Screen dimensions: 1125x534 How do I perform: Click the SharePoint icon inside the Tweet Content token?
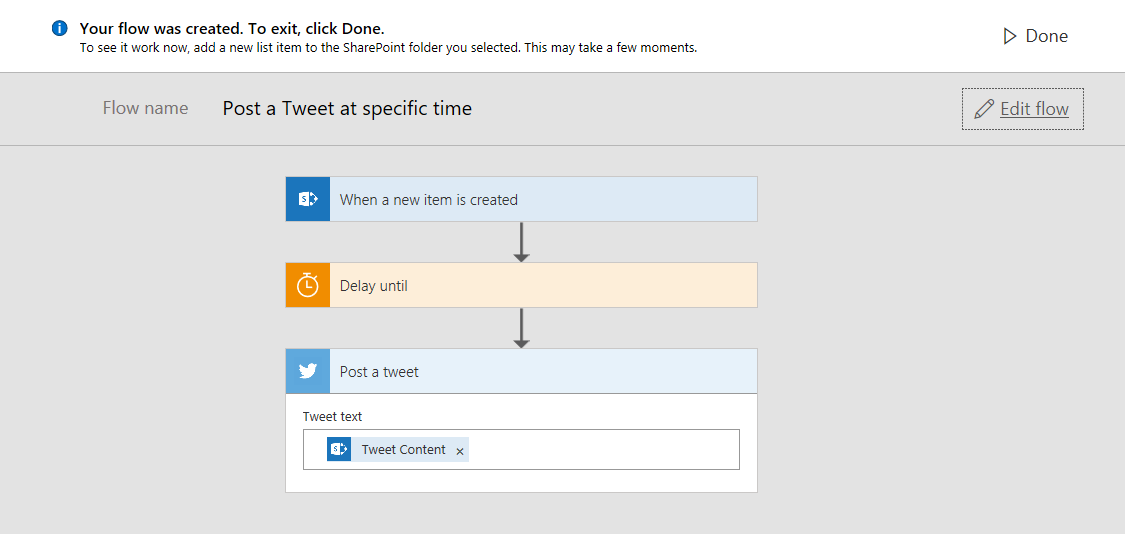(339, 450)
